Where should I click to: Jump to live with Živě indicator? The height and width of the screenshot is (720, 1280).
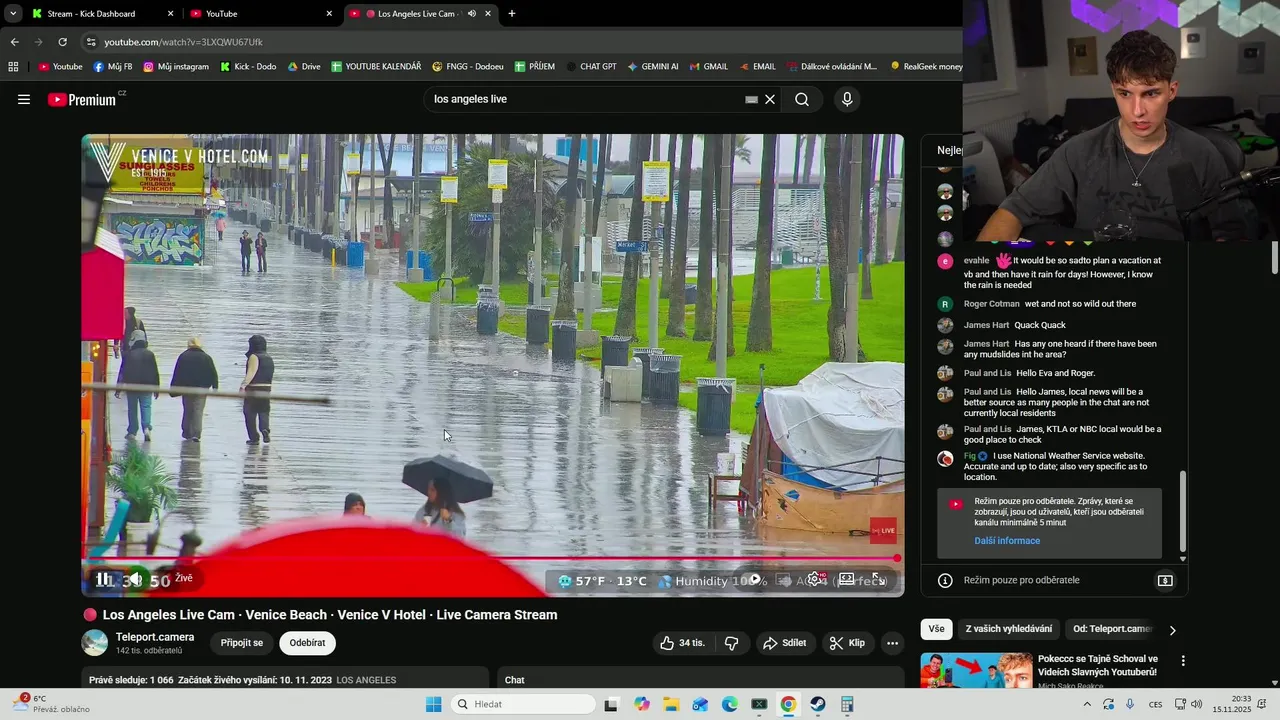coord(184,578)
